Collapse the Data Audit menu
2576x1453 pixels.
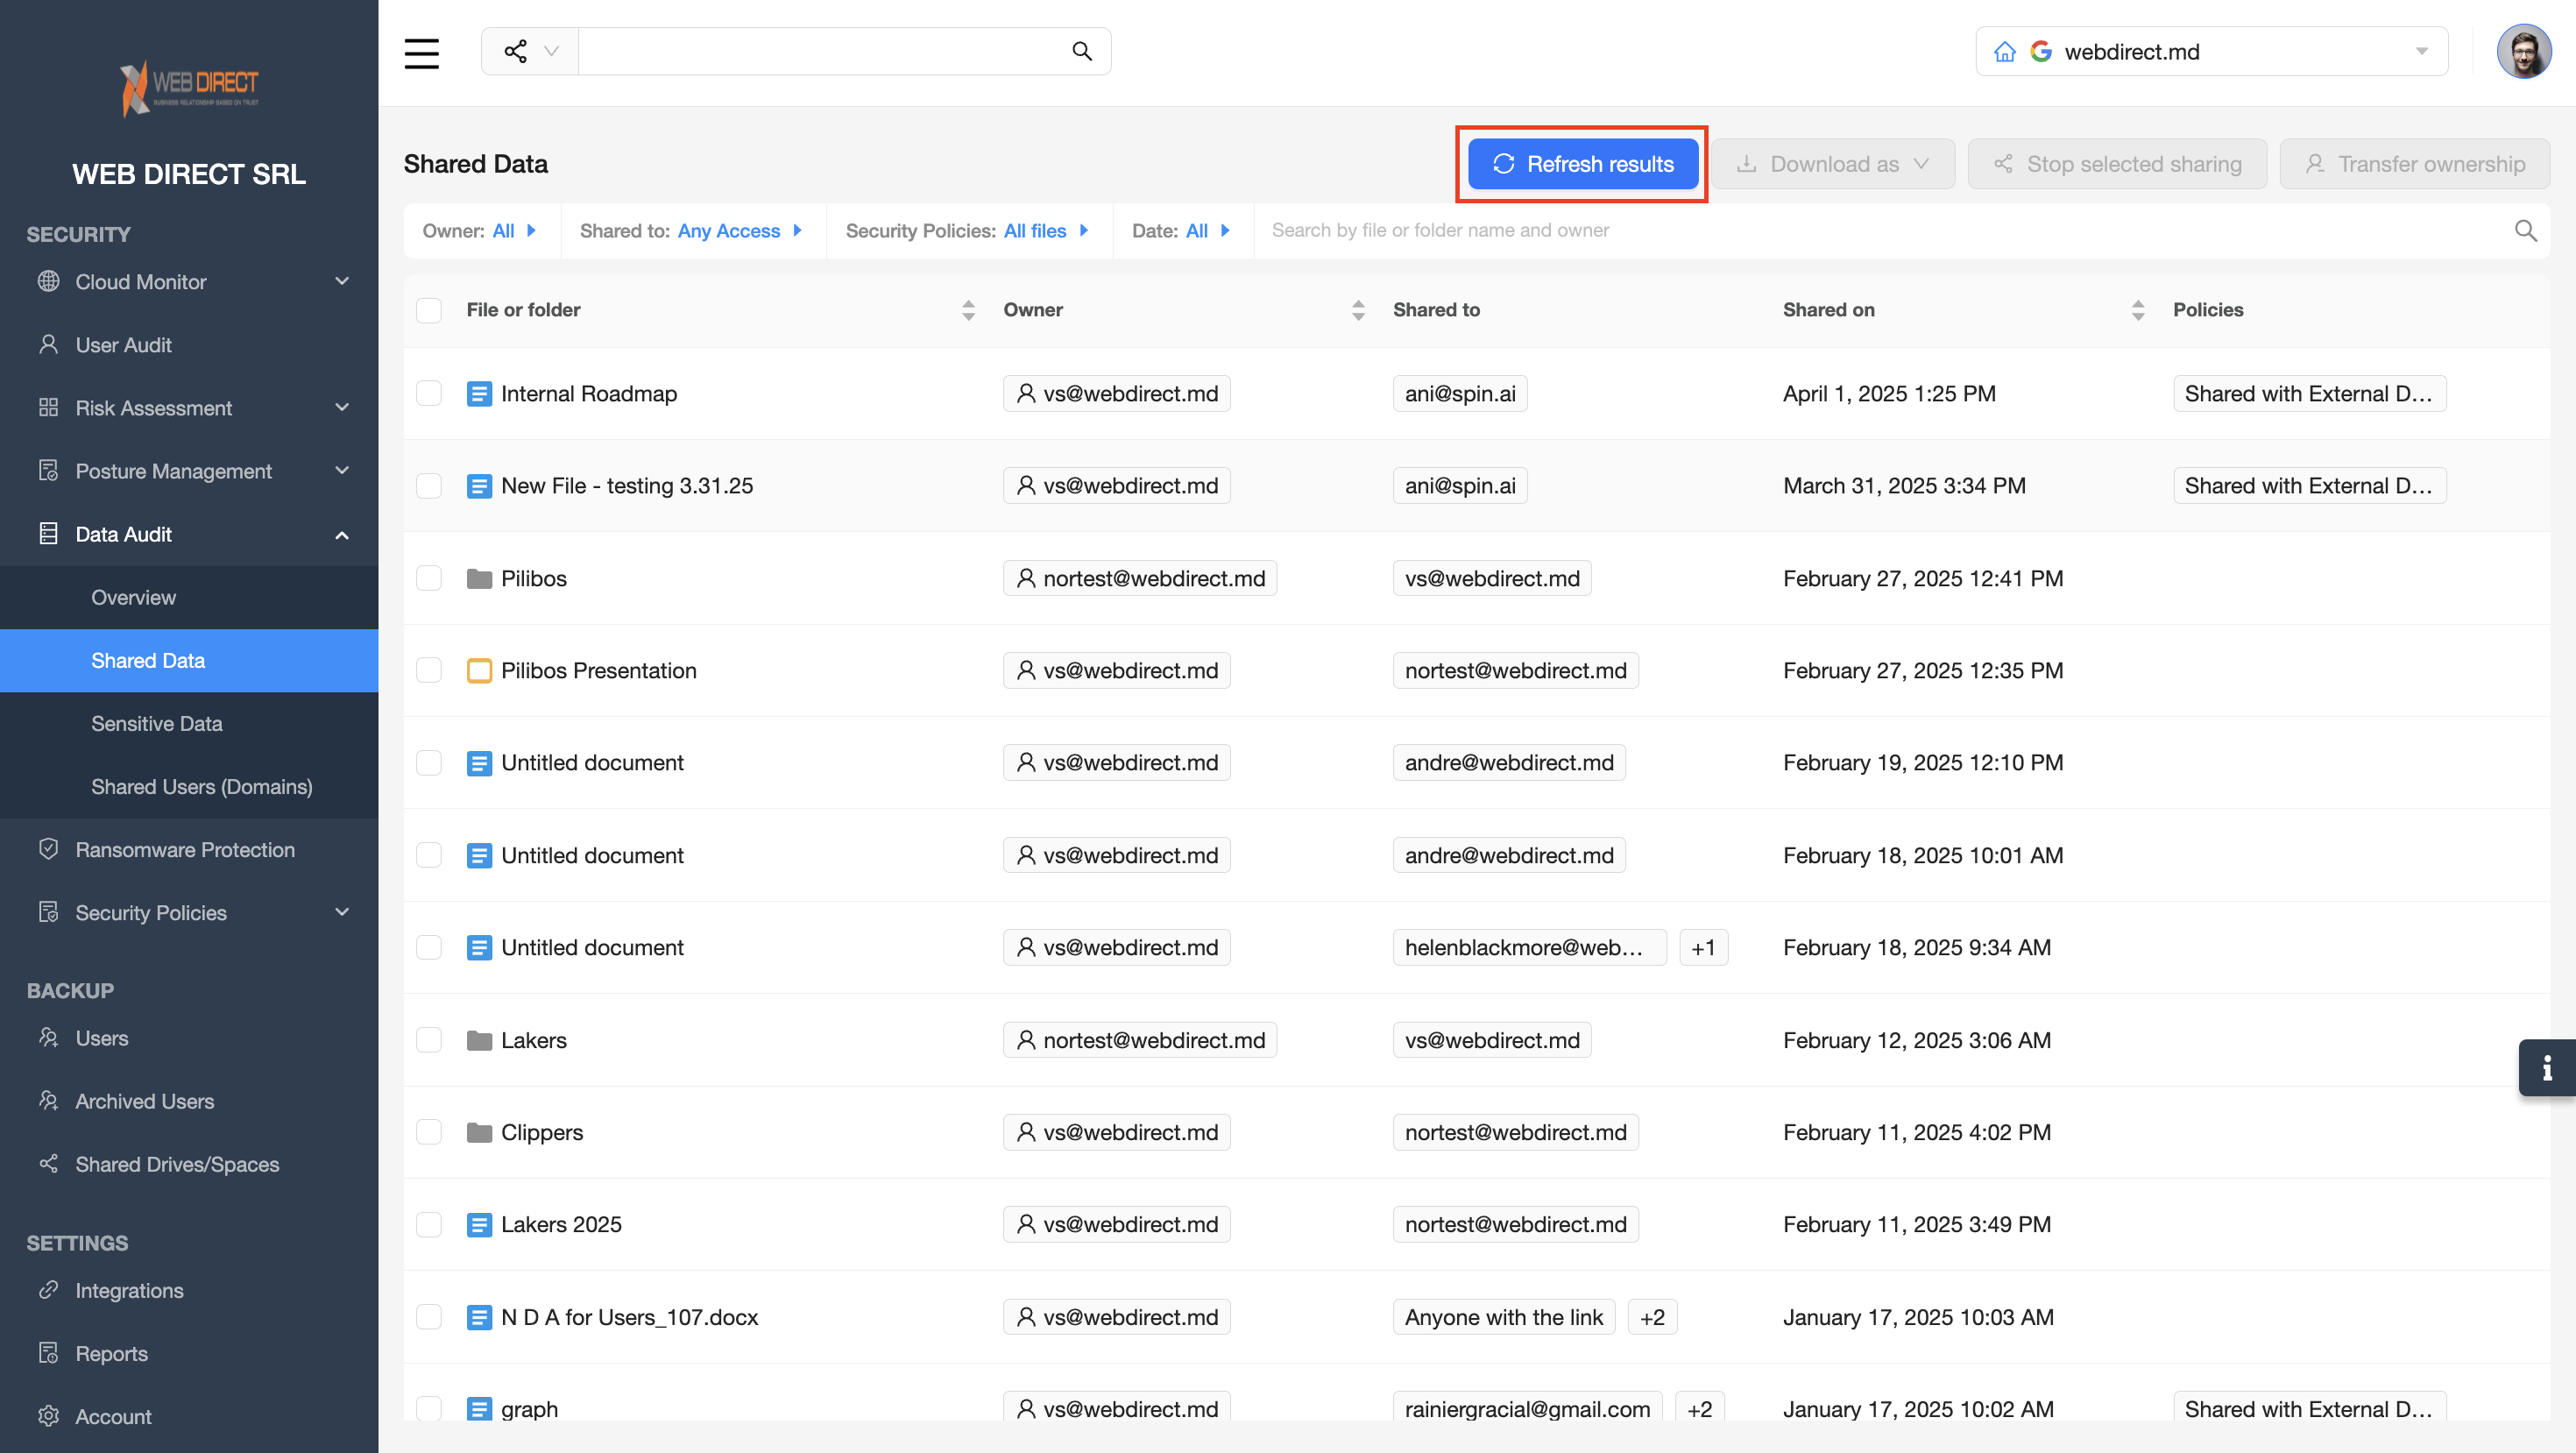(189, 534)
